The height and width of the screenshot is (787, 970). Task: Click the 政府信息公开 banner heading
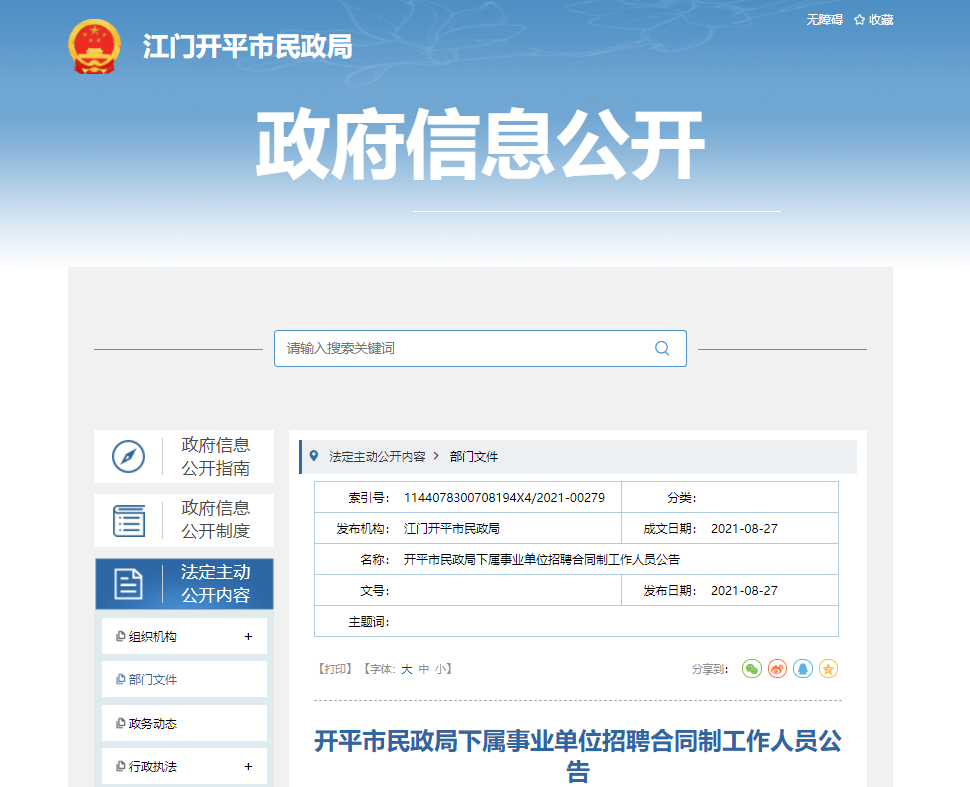click(x=481, y=144)
